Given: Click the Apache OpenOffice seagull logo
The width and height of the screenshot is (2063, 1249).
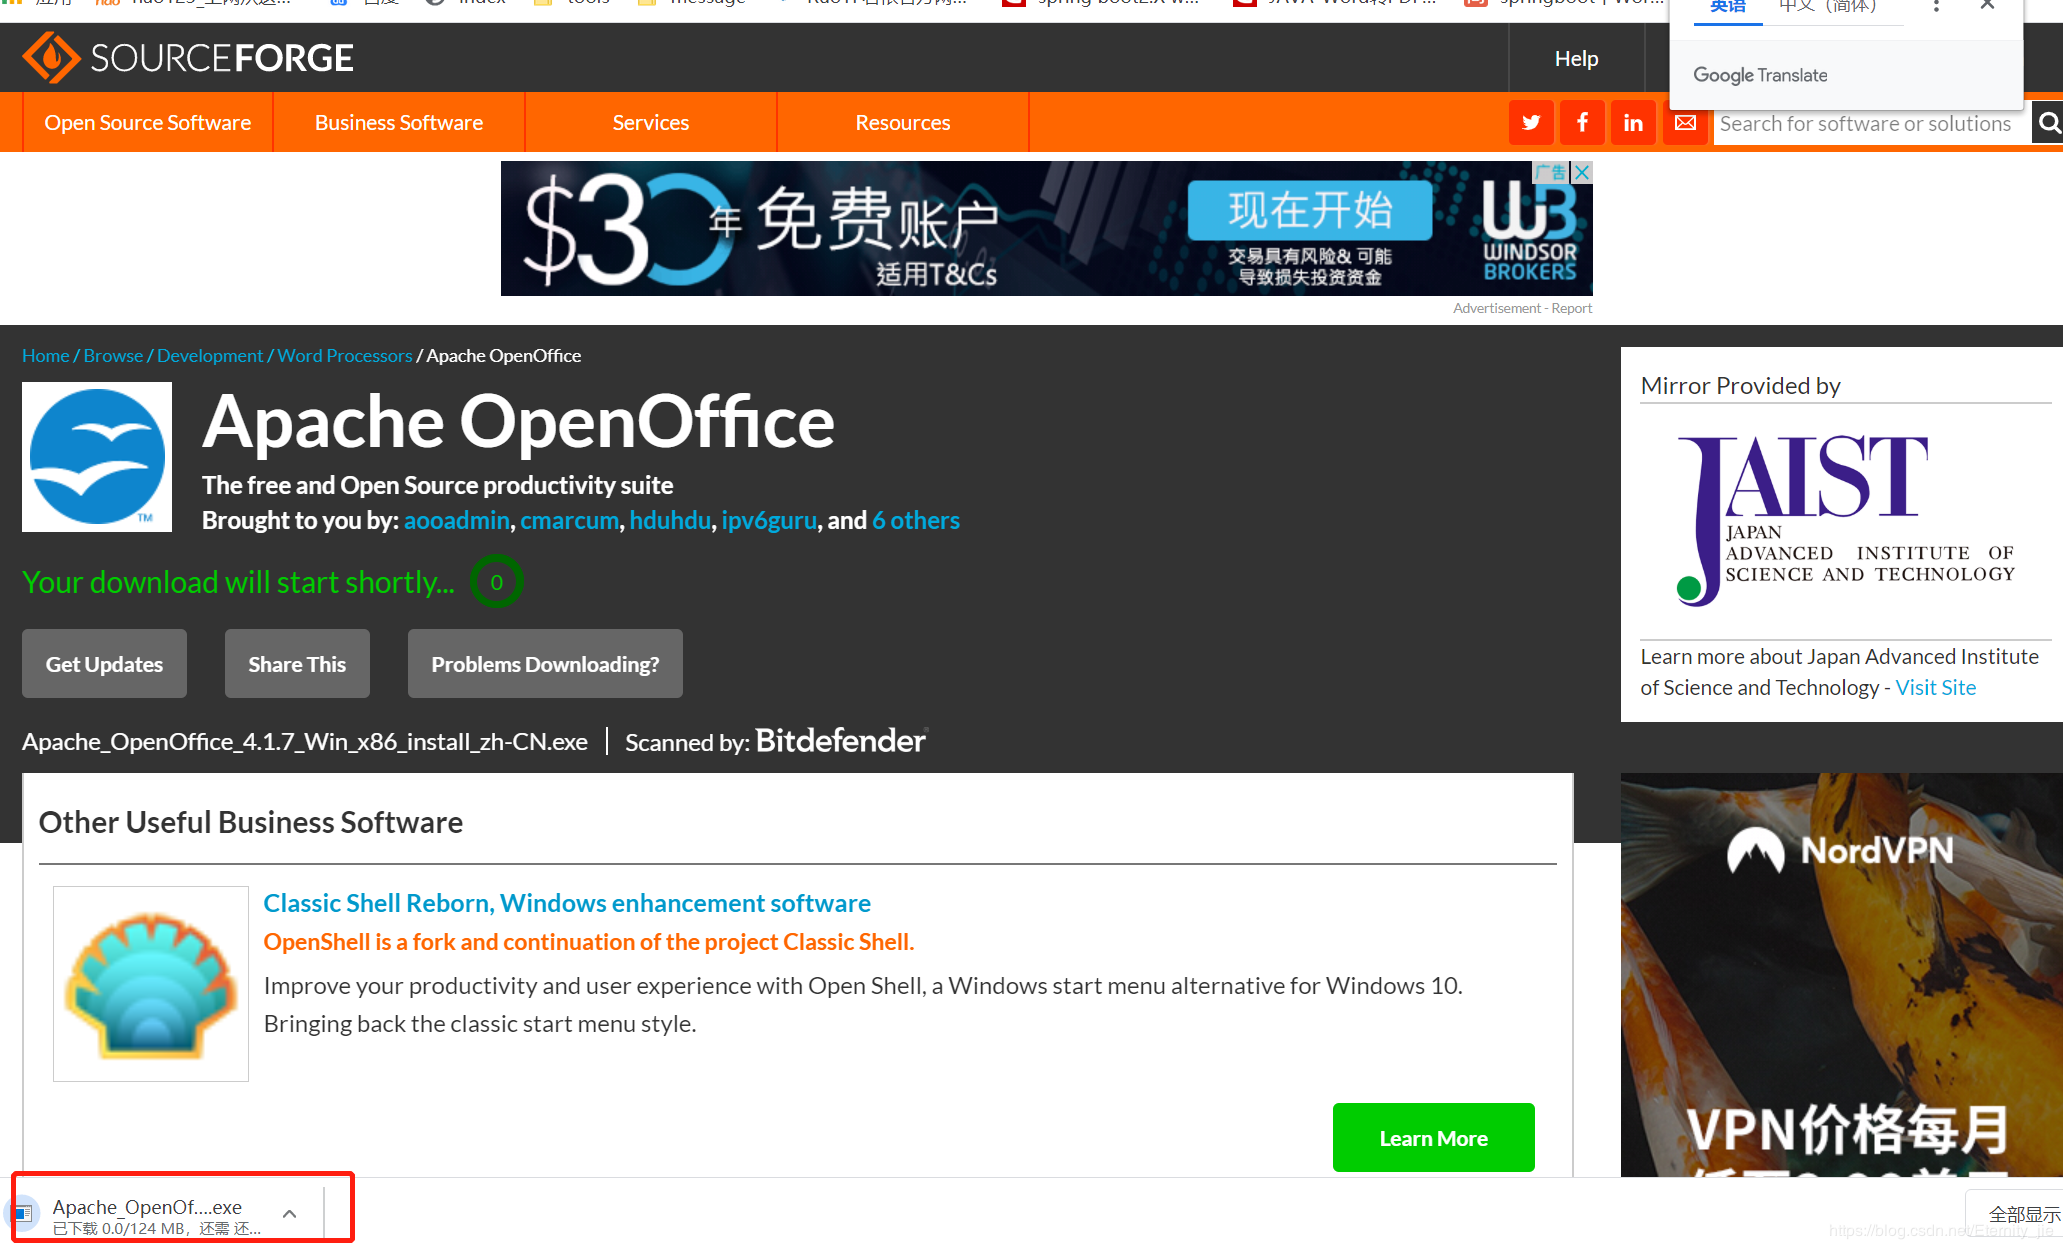Looking at the screenshot, I should [x=97, y=457].
